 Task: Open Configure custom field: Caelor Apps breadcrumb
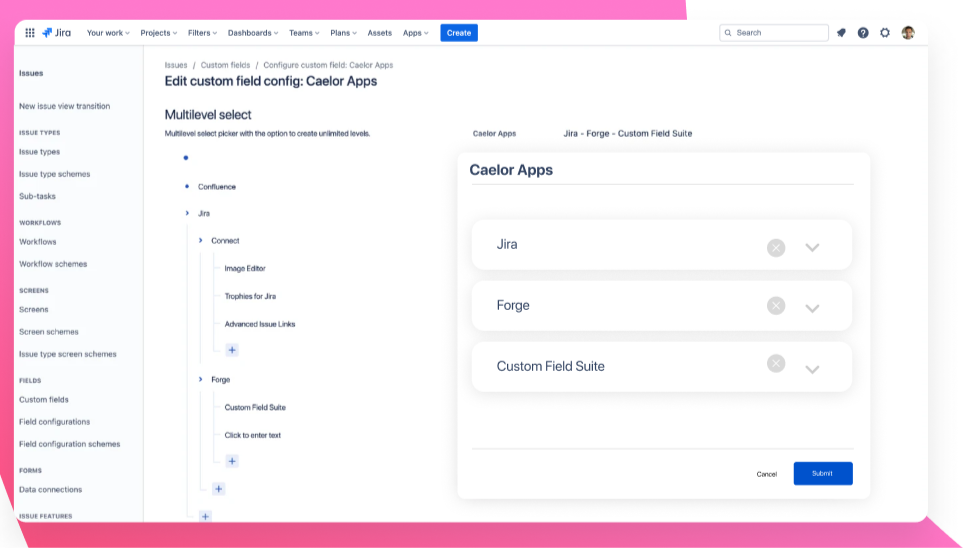tap(328, 65)
